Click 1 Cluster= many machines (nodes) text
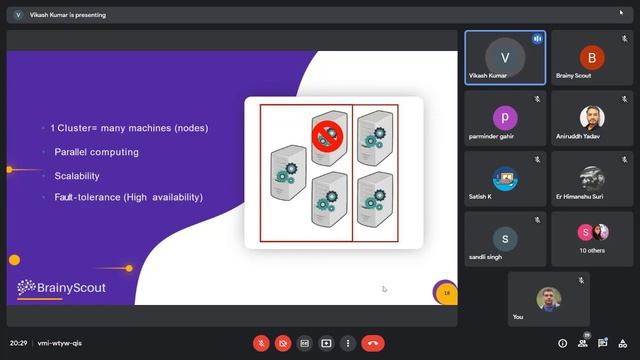The width and height of the screenshot is (640, 360). 129,128
